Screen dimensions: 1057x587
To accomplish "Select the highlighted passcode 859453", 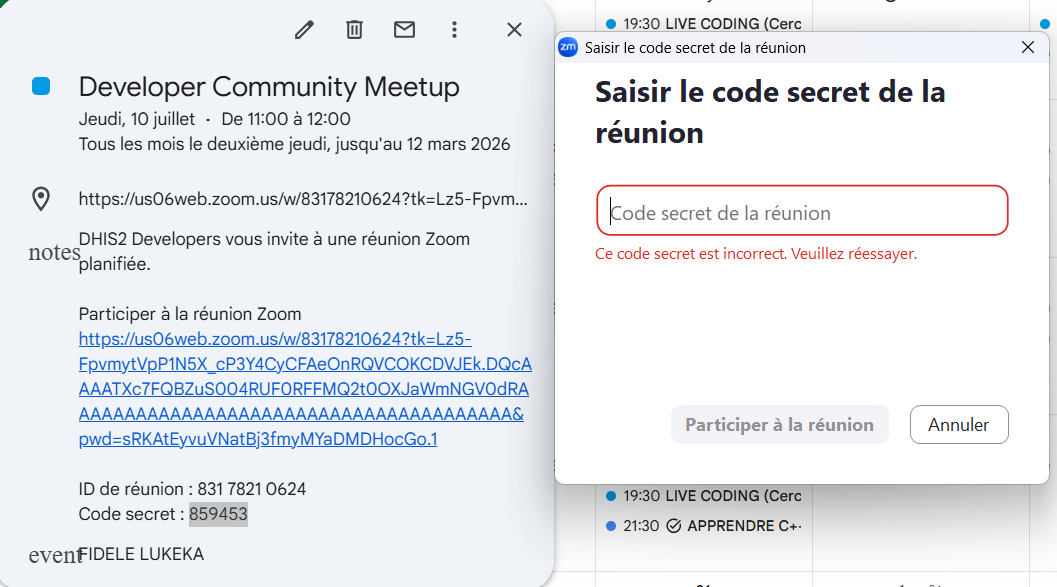I will pos(218,514).
